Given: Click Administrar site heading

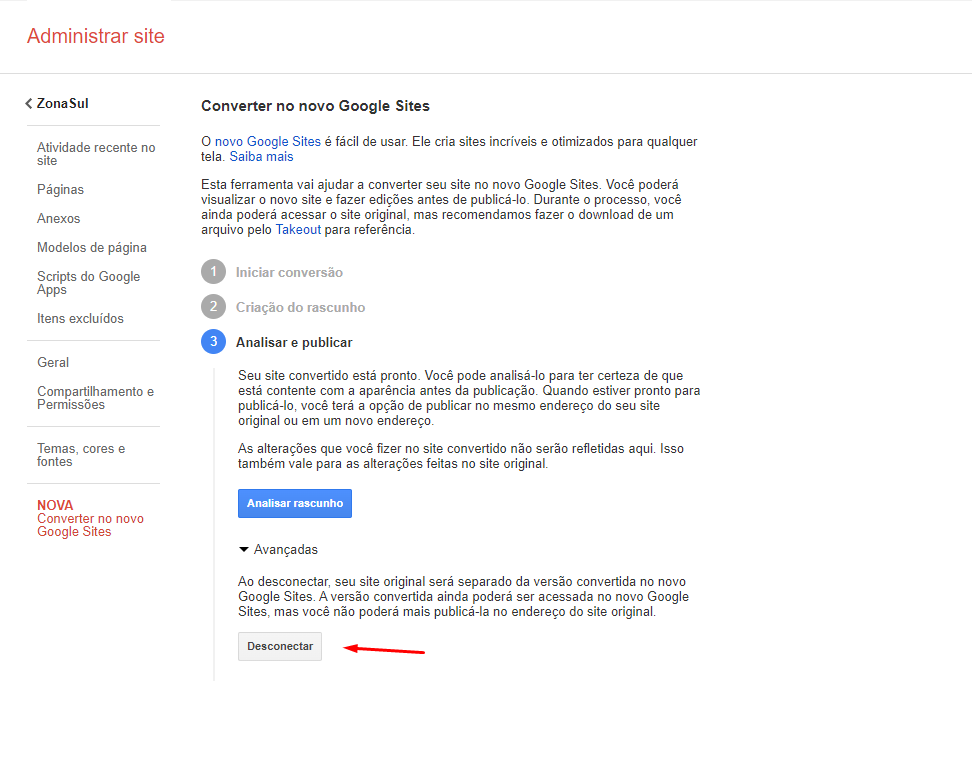Looking at the screenshot, I should (x=96, y=36).
